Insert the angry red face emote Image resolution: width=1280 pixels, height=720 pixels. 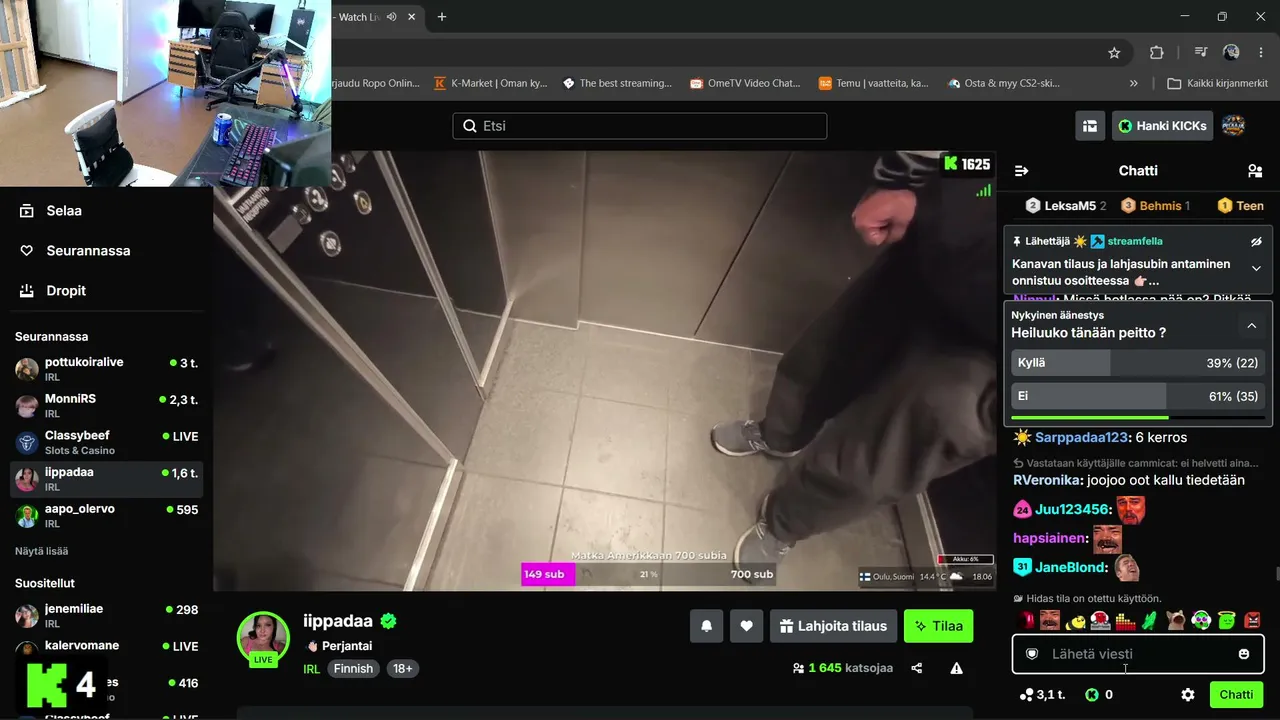point(1253,620)
